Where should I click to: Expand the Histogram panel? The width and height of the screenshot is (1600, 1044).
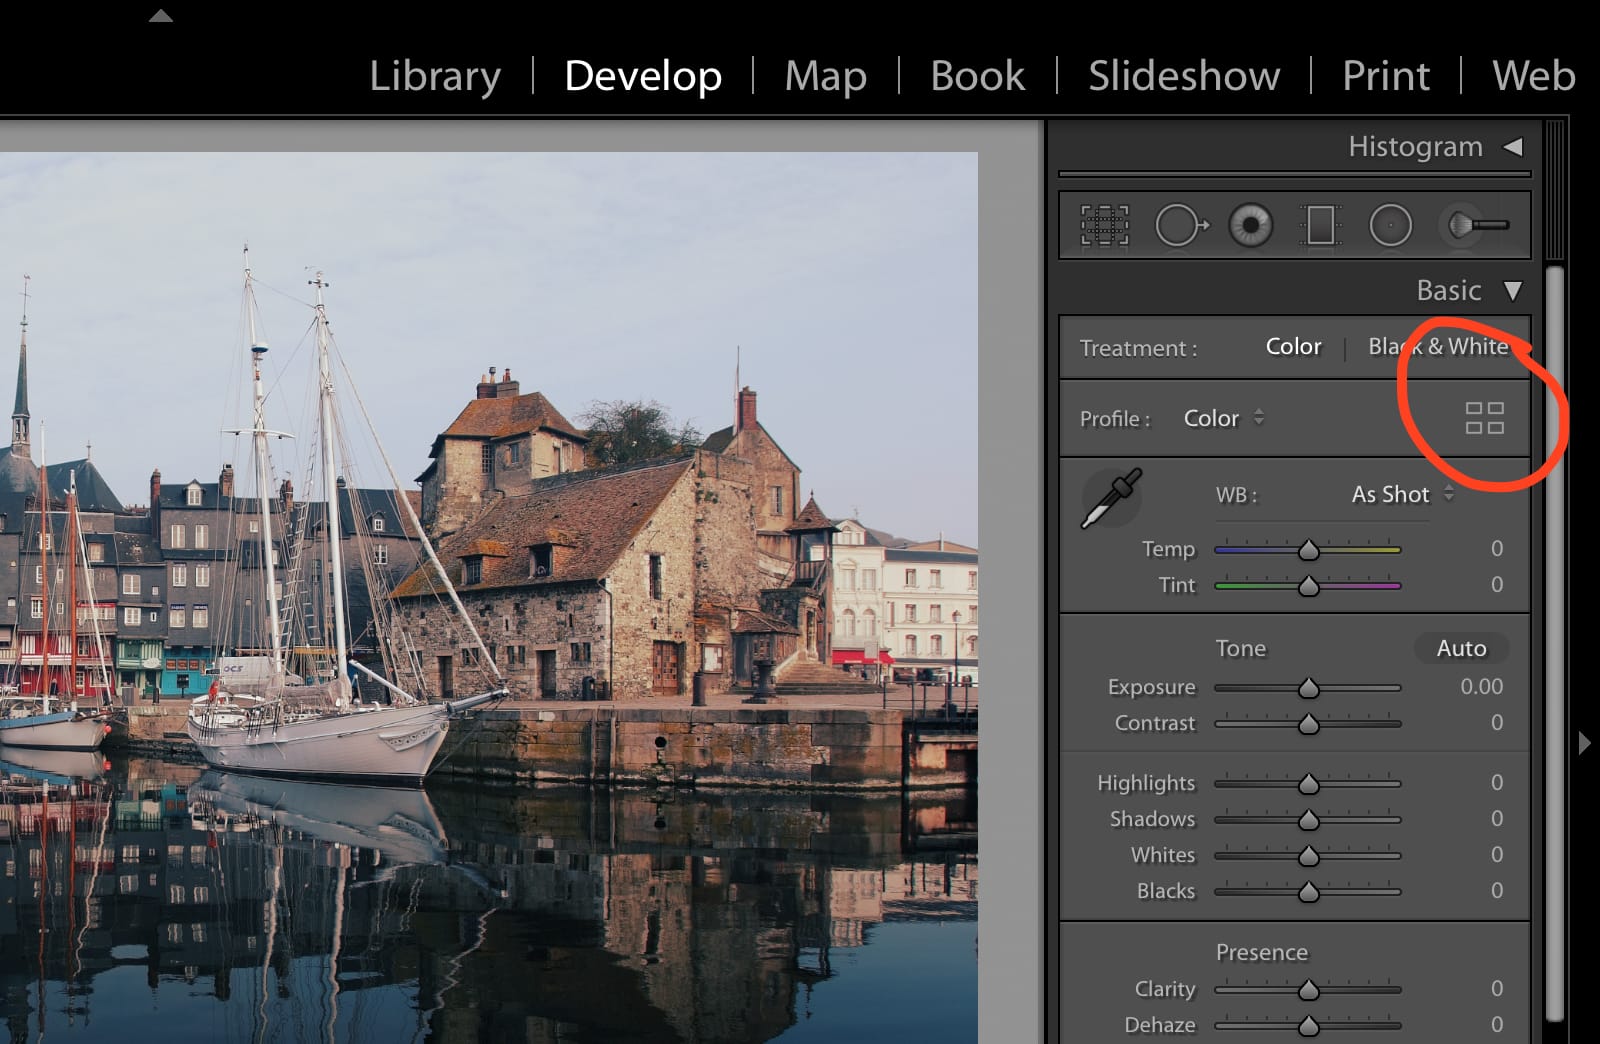(x=1513, y=147)
